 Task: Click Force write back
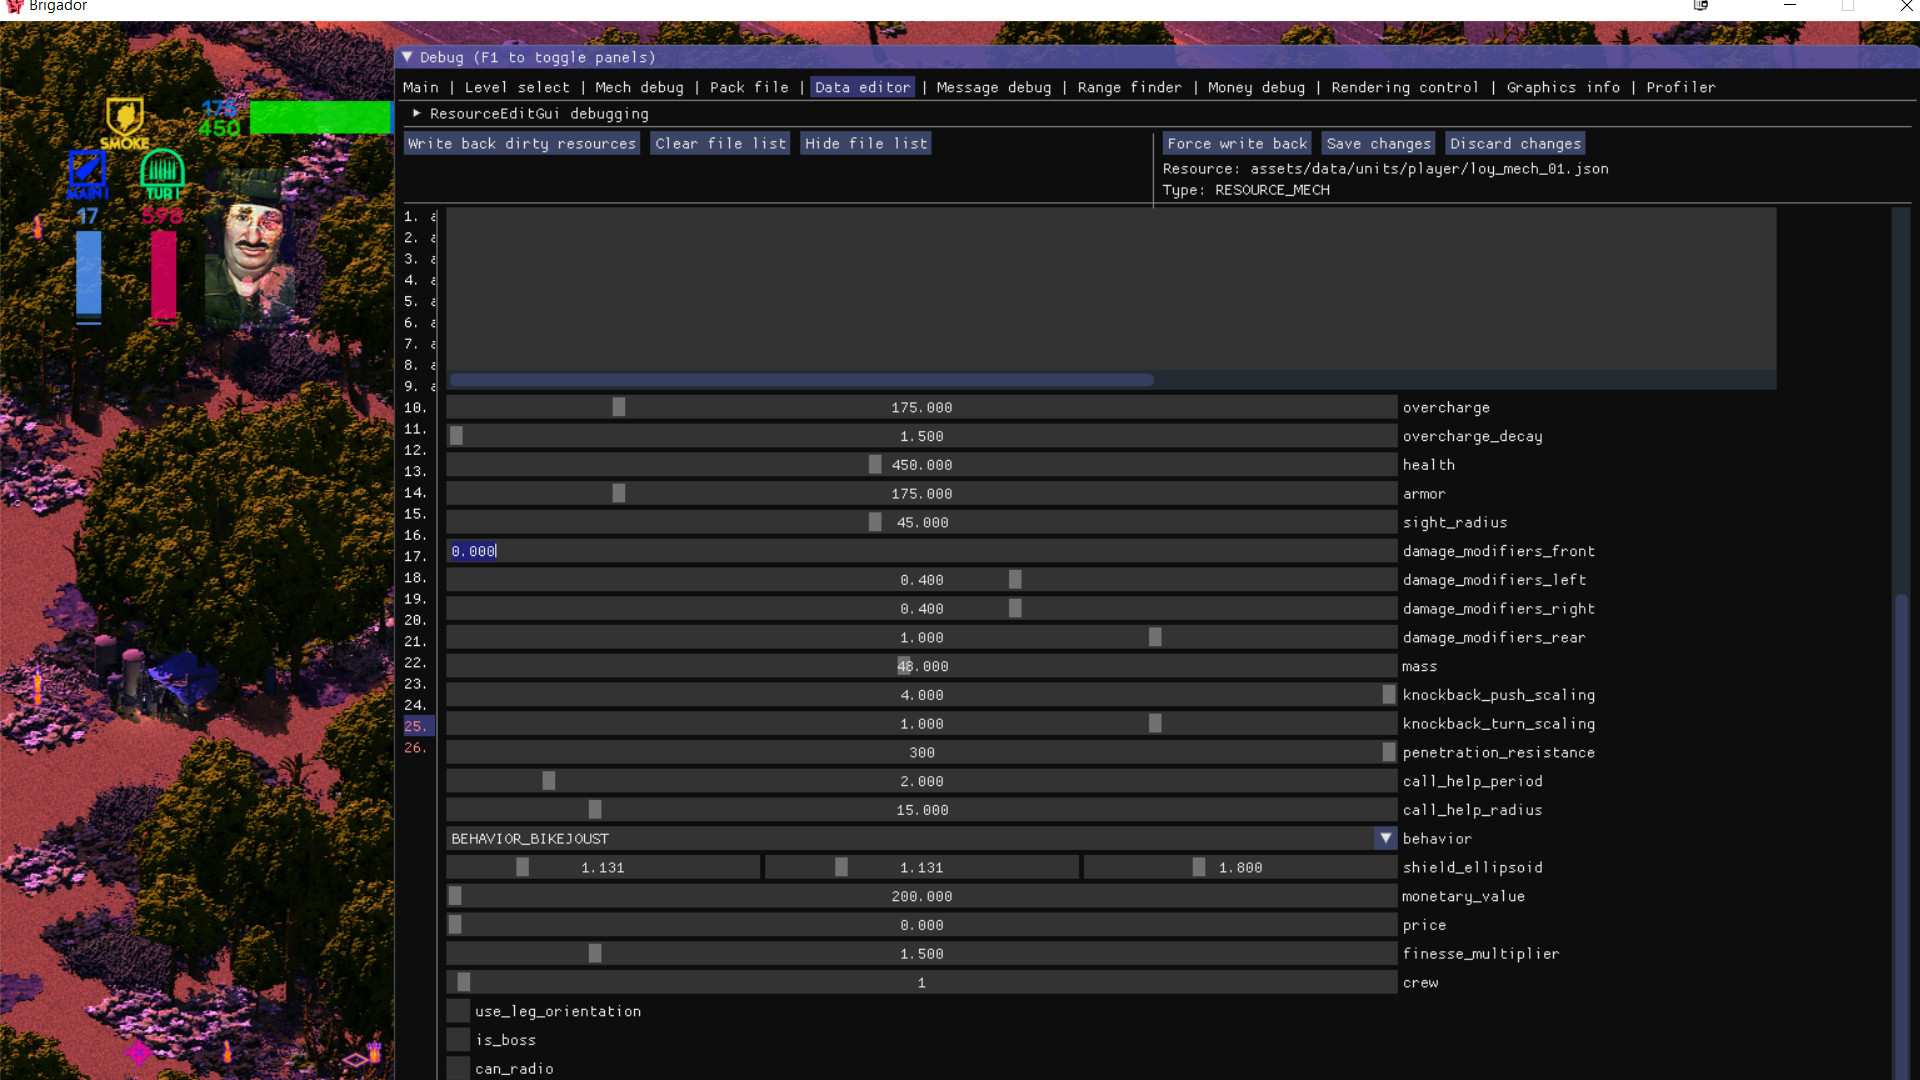(1235, 143)
